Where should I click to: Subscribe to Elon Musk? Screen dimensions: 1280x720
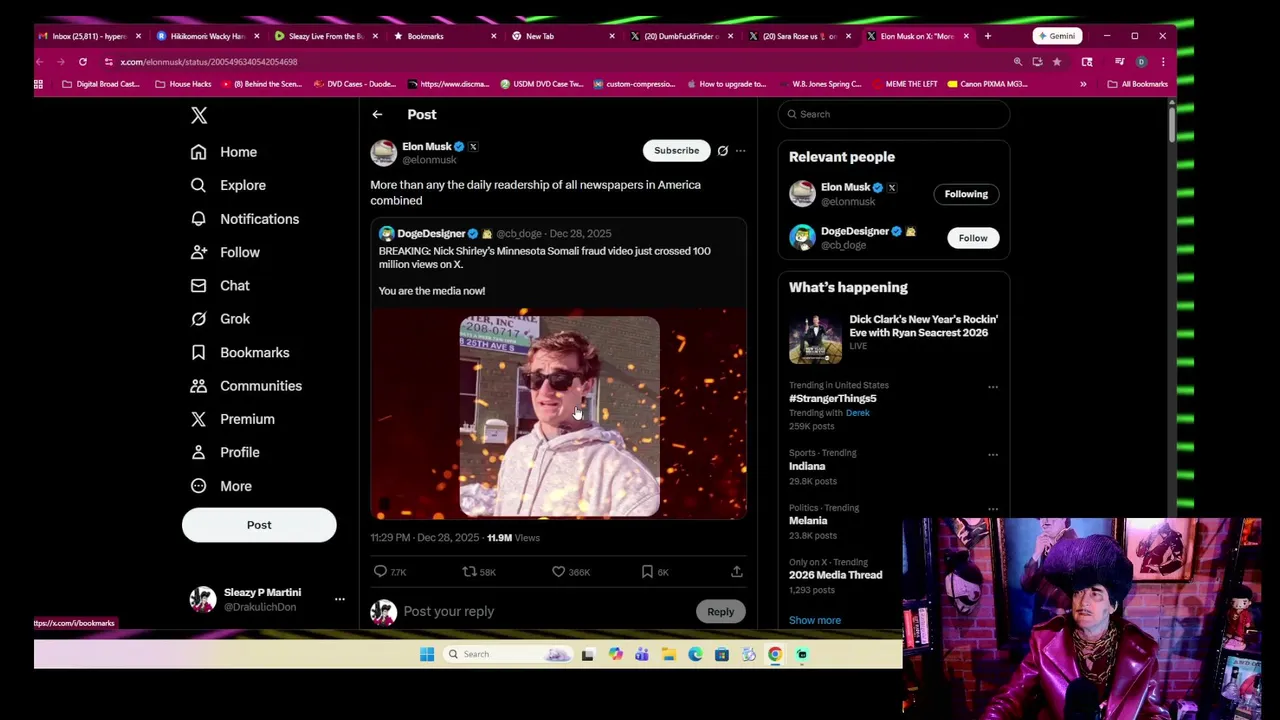(x=676, y=150)
